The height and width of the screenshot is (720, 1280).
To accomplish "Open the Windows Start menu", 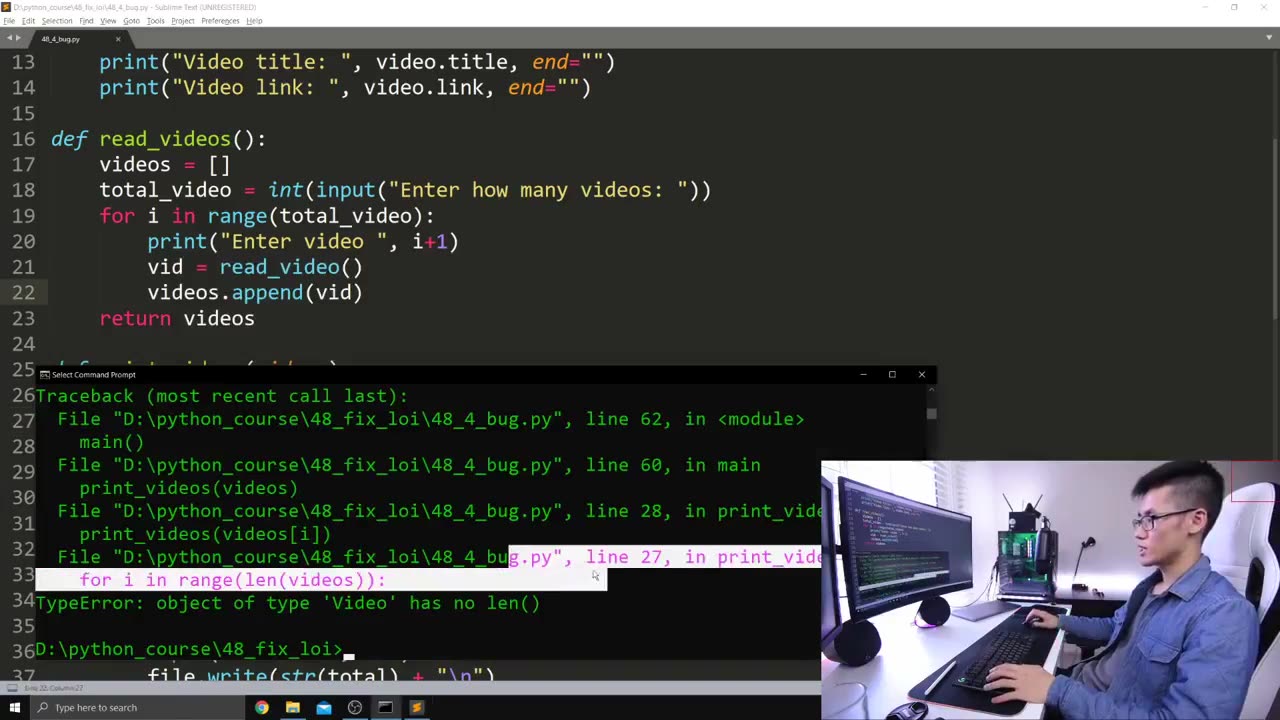I will pyautogui.click(x=15, y=707).
